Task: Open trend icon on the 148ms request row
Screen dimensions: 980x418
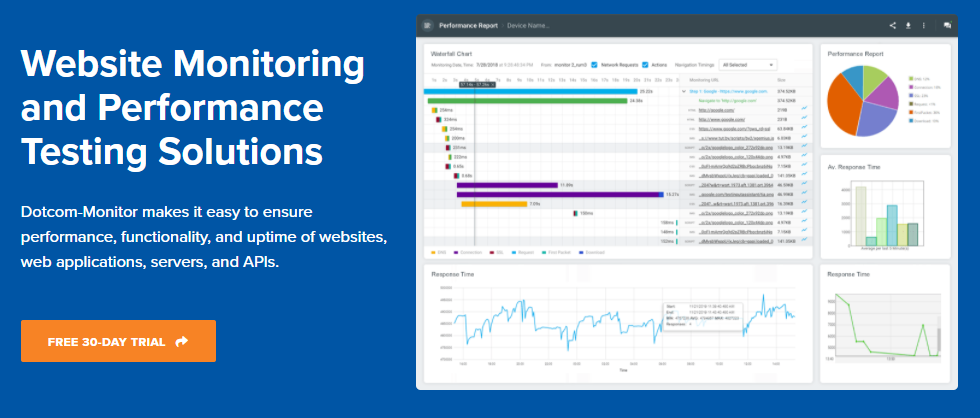Action: [804, 231]
